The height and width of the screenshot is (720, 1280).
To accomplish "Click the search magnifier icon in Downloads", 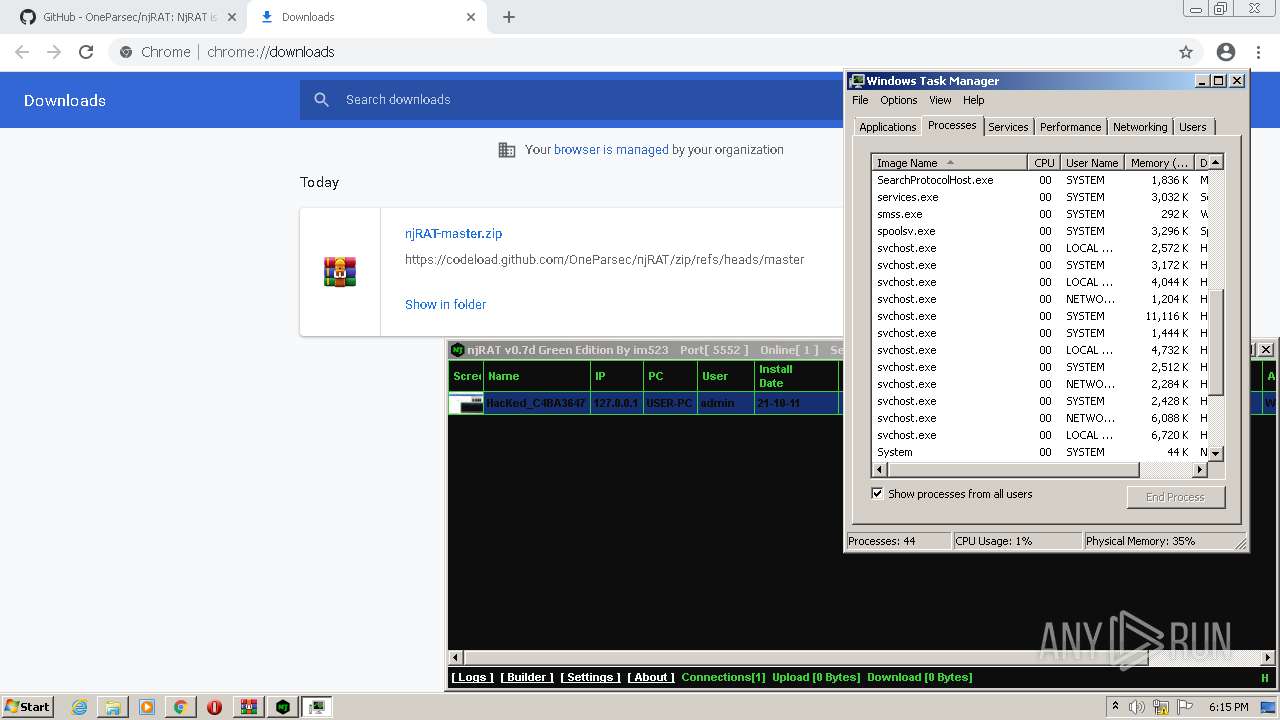I will (x=321, y=99).
